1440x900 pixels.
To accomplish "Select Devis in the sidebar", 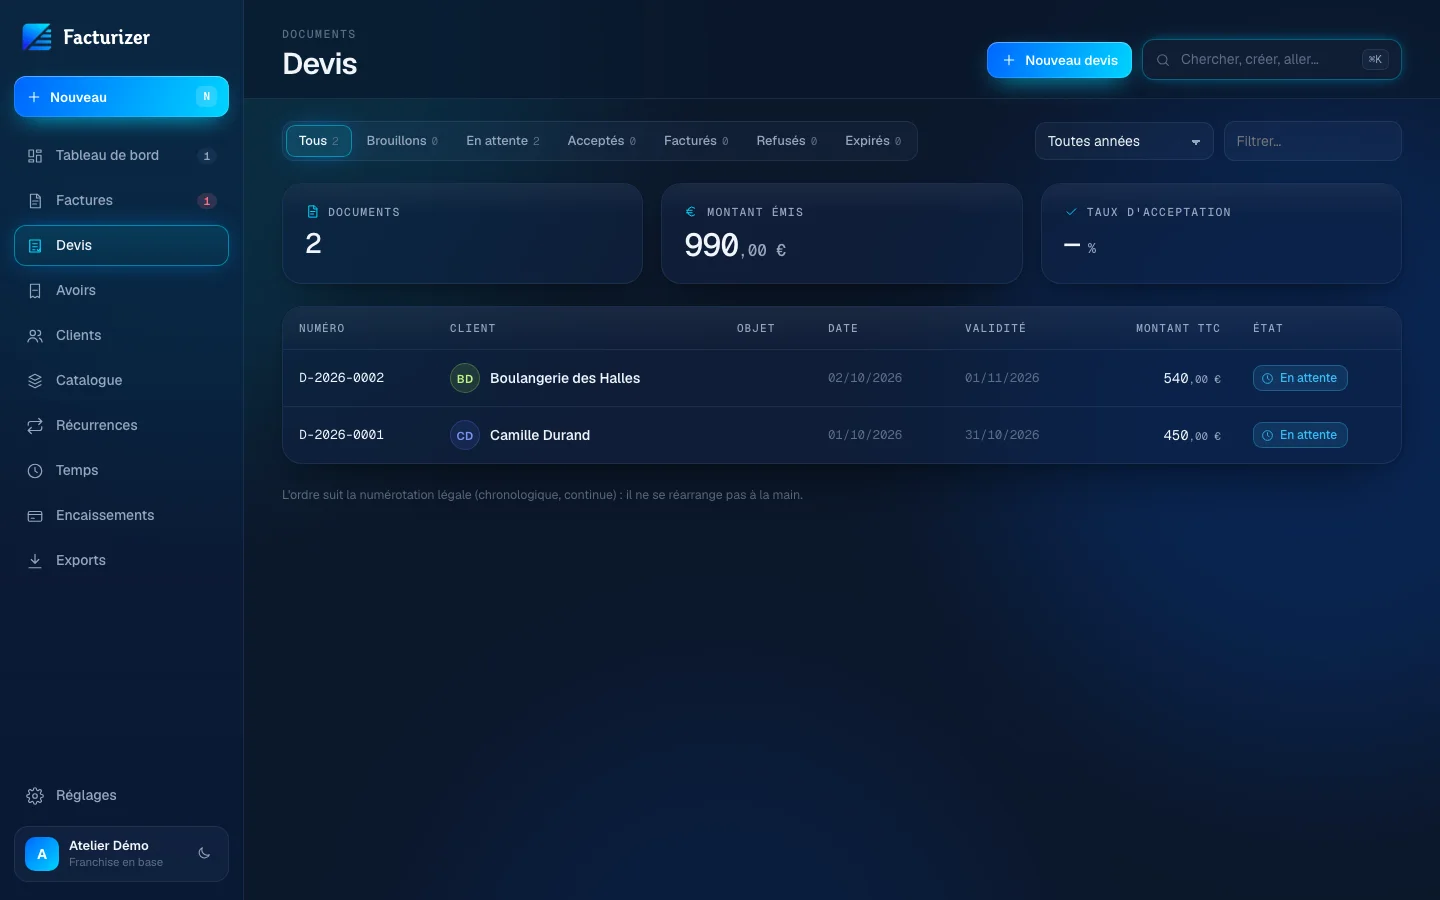I will tap(121, 245).
